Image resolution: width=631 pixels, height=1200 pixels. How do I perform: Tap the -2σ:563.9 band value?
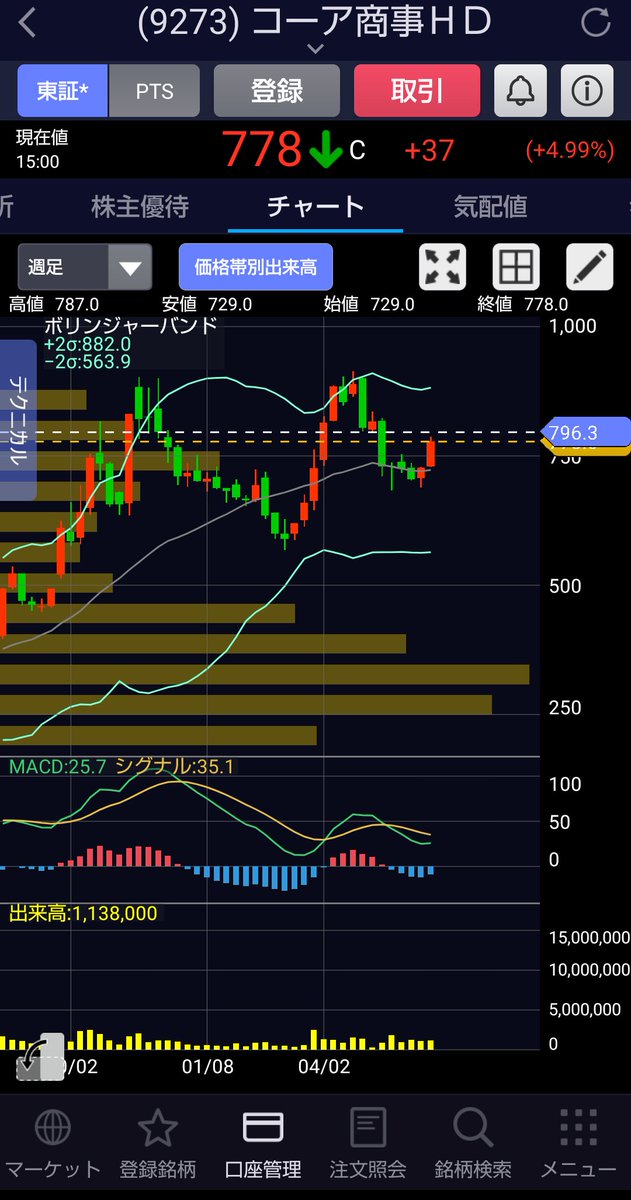pyautogui.click(x=87, y=361)
